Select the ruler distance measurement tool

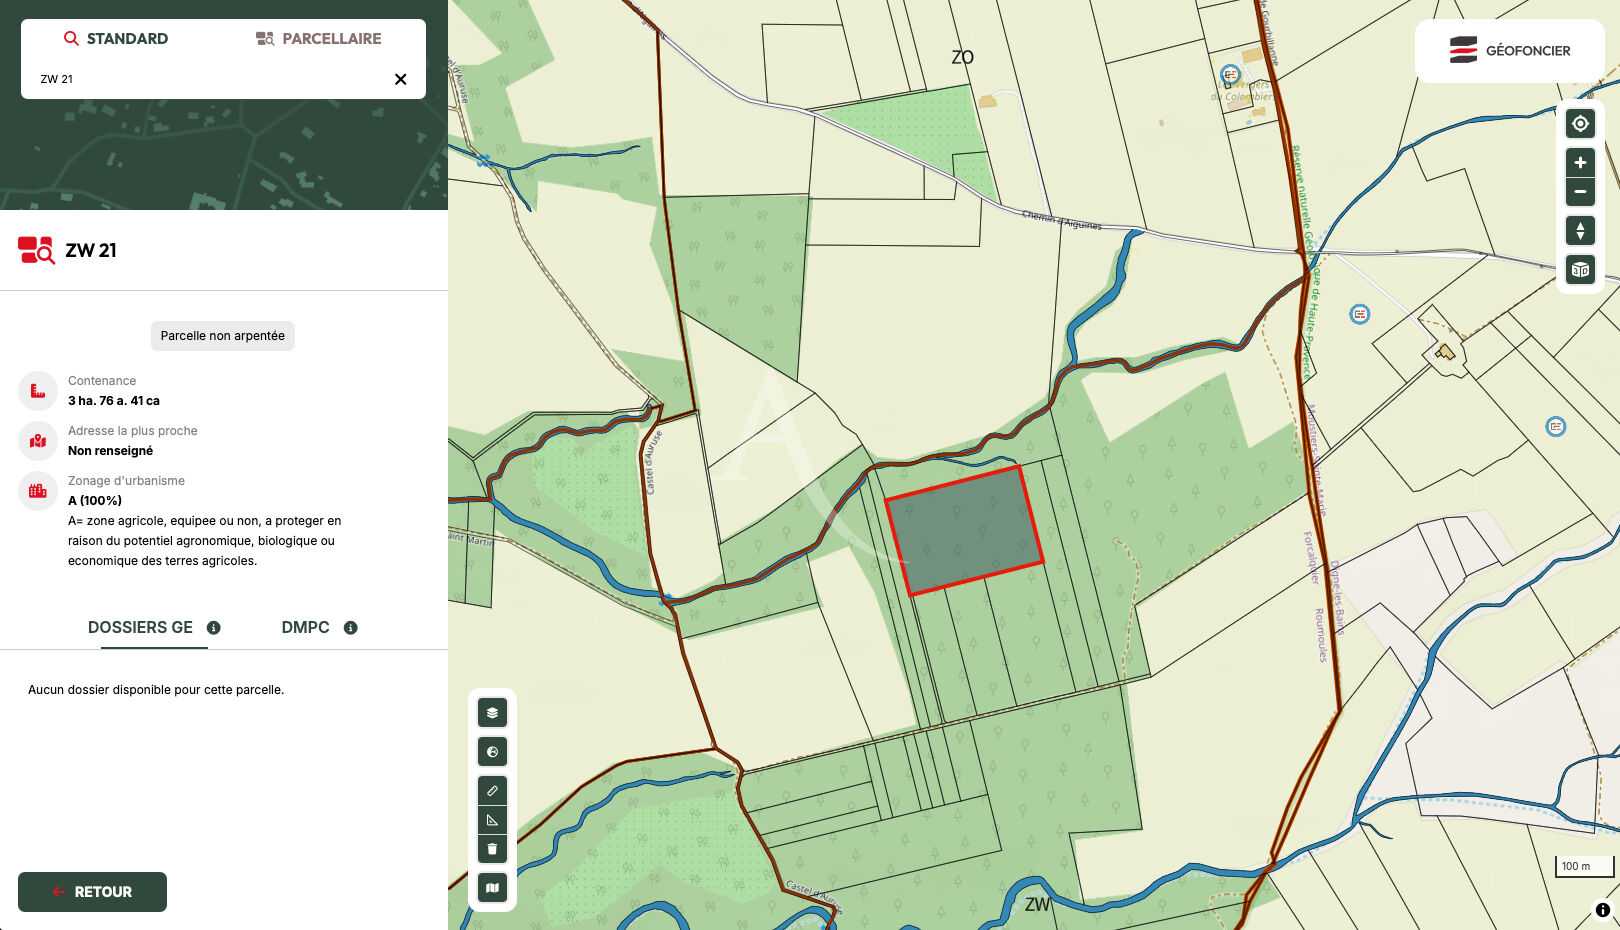[492, 791]
